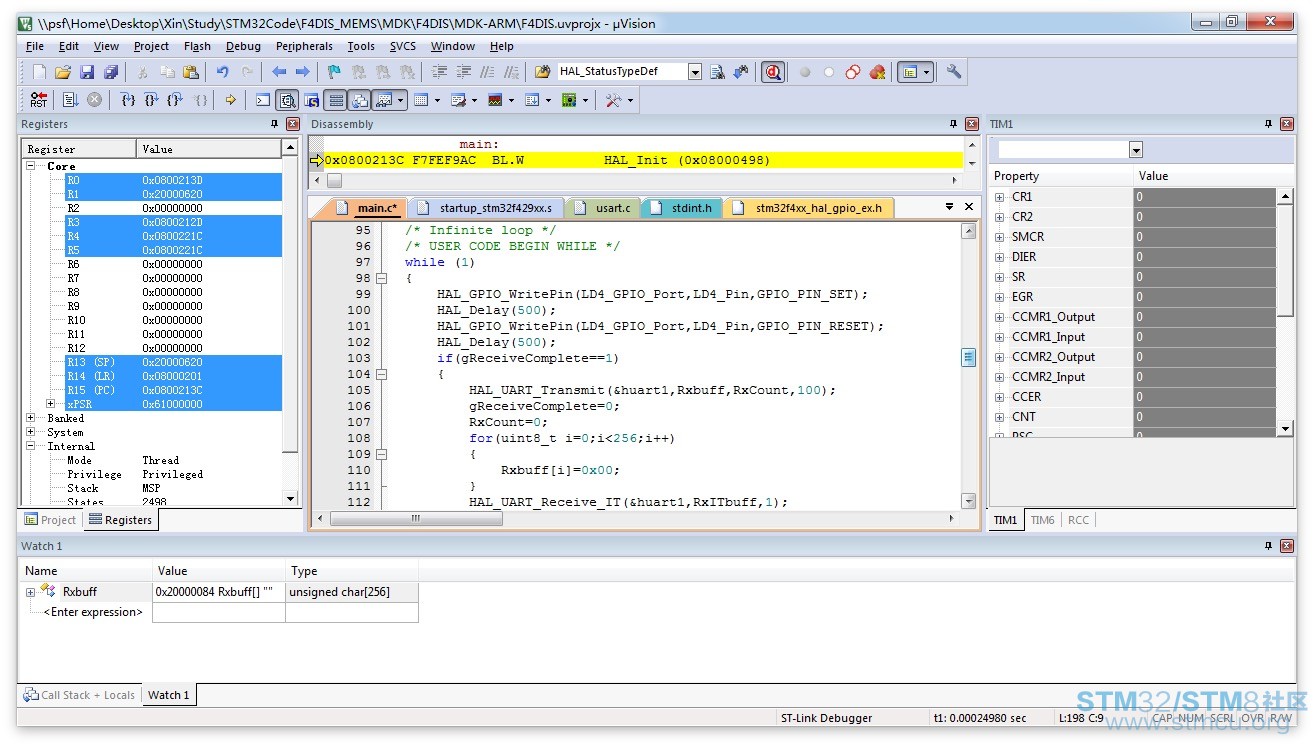Screen dimensions: 1314x747
Task: Insert a bookmark with the flag icon
Action: [334, 72]
